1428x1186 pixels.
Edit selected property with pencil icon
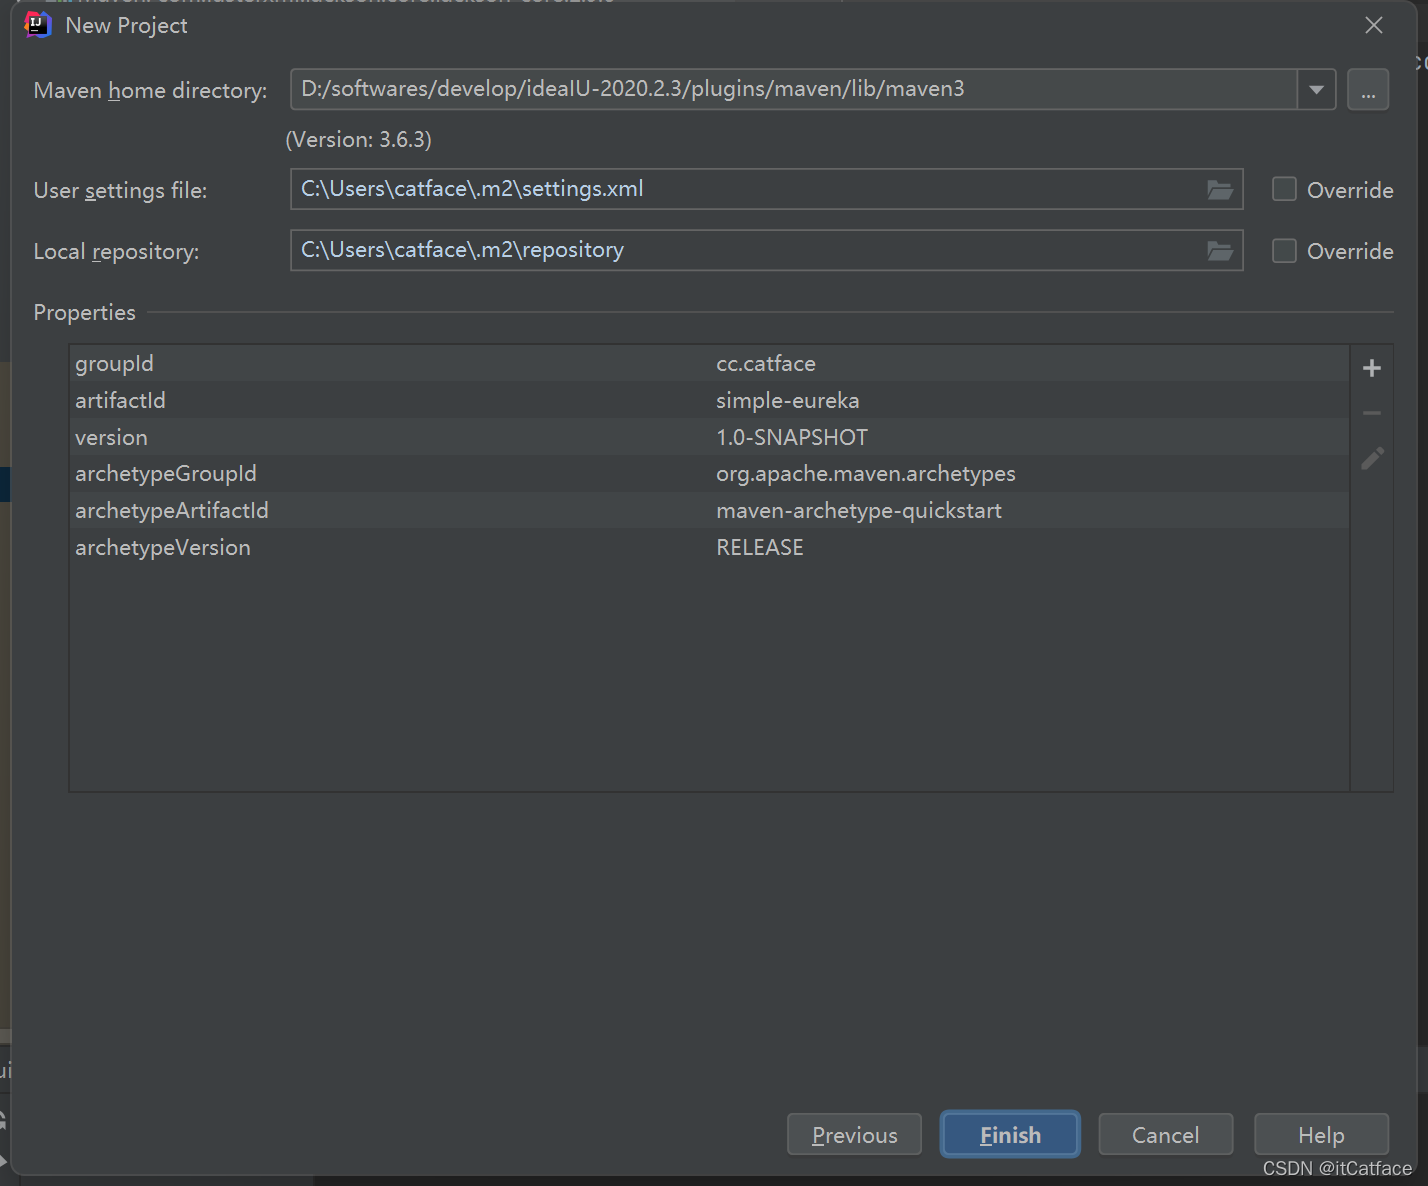pos(1372,458)
